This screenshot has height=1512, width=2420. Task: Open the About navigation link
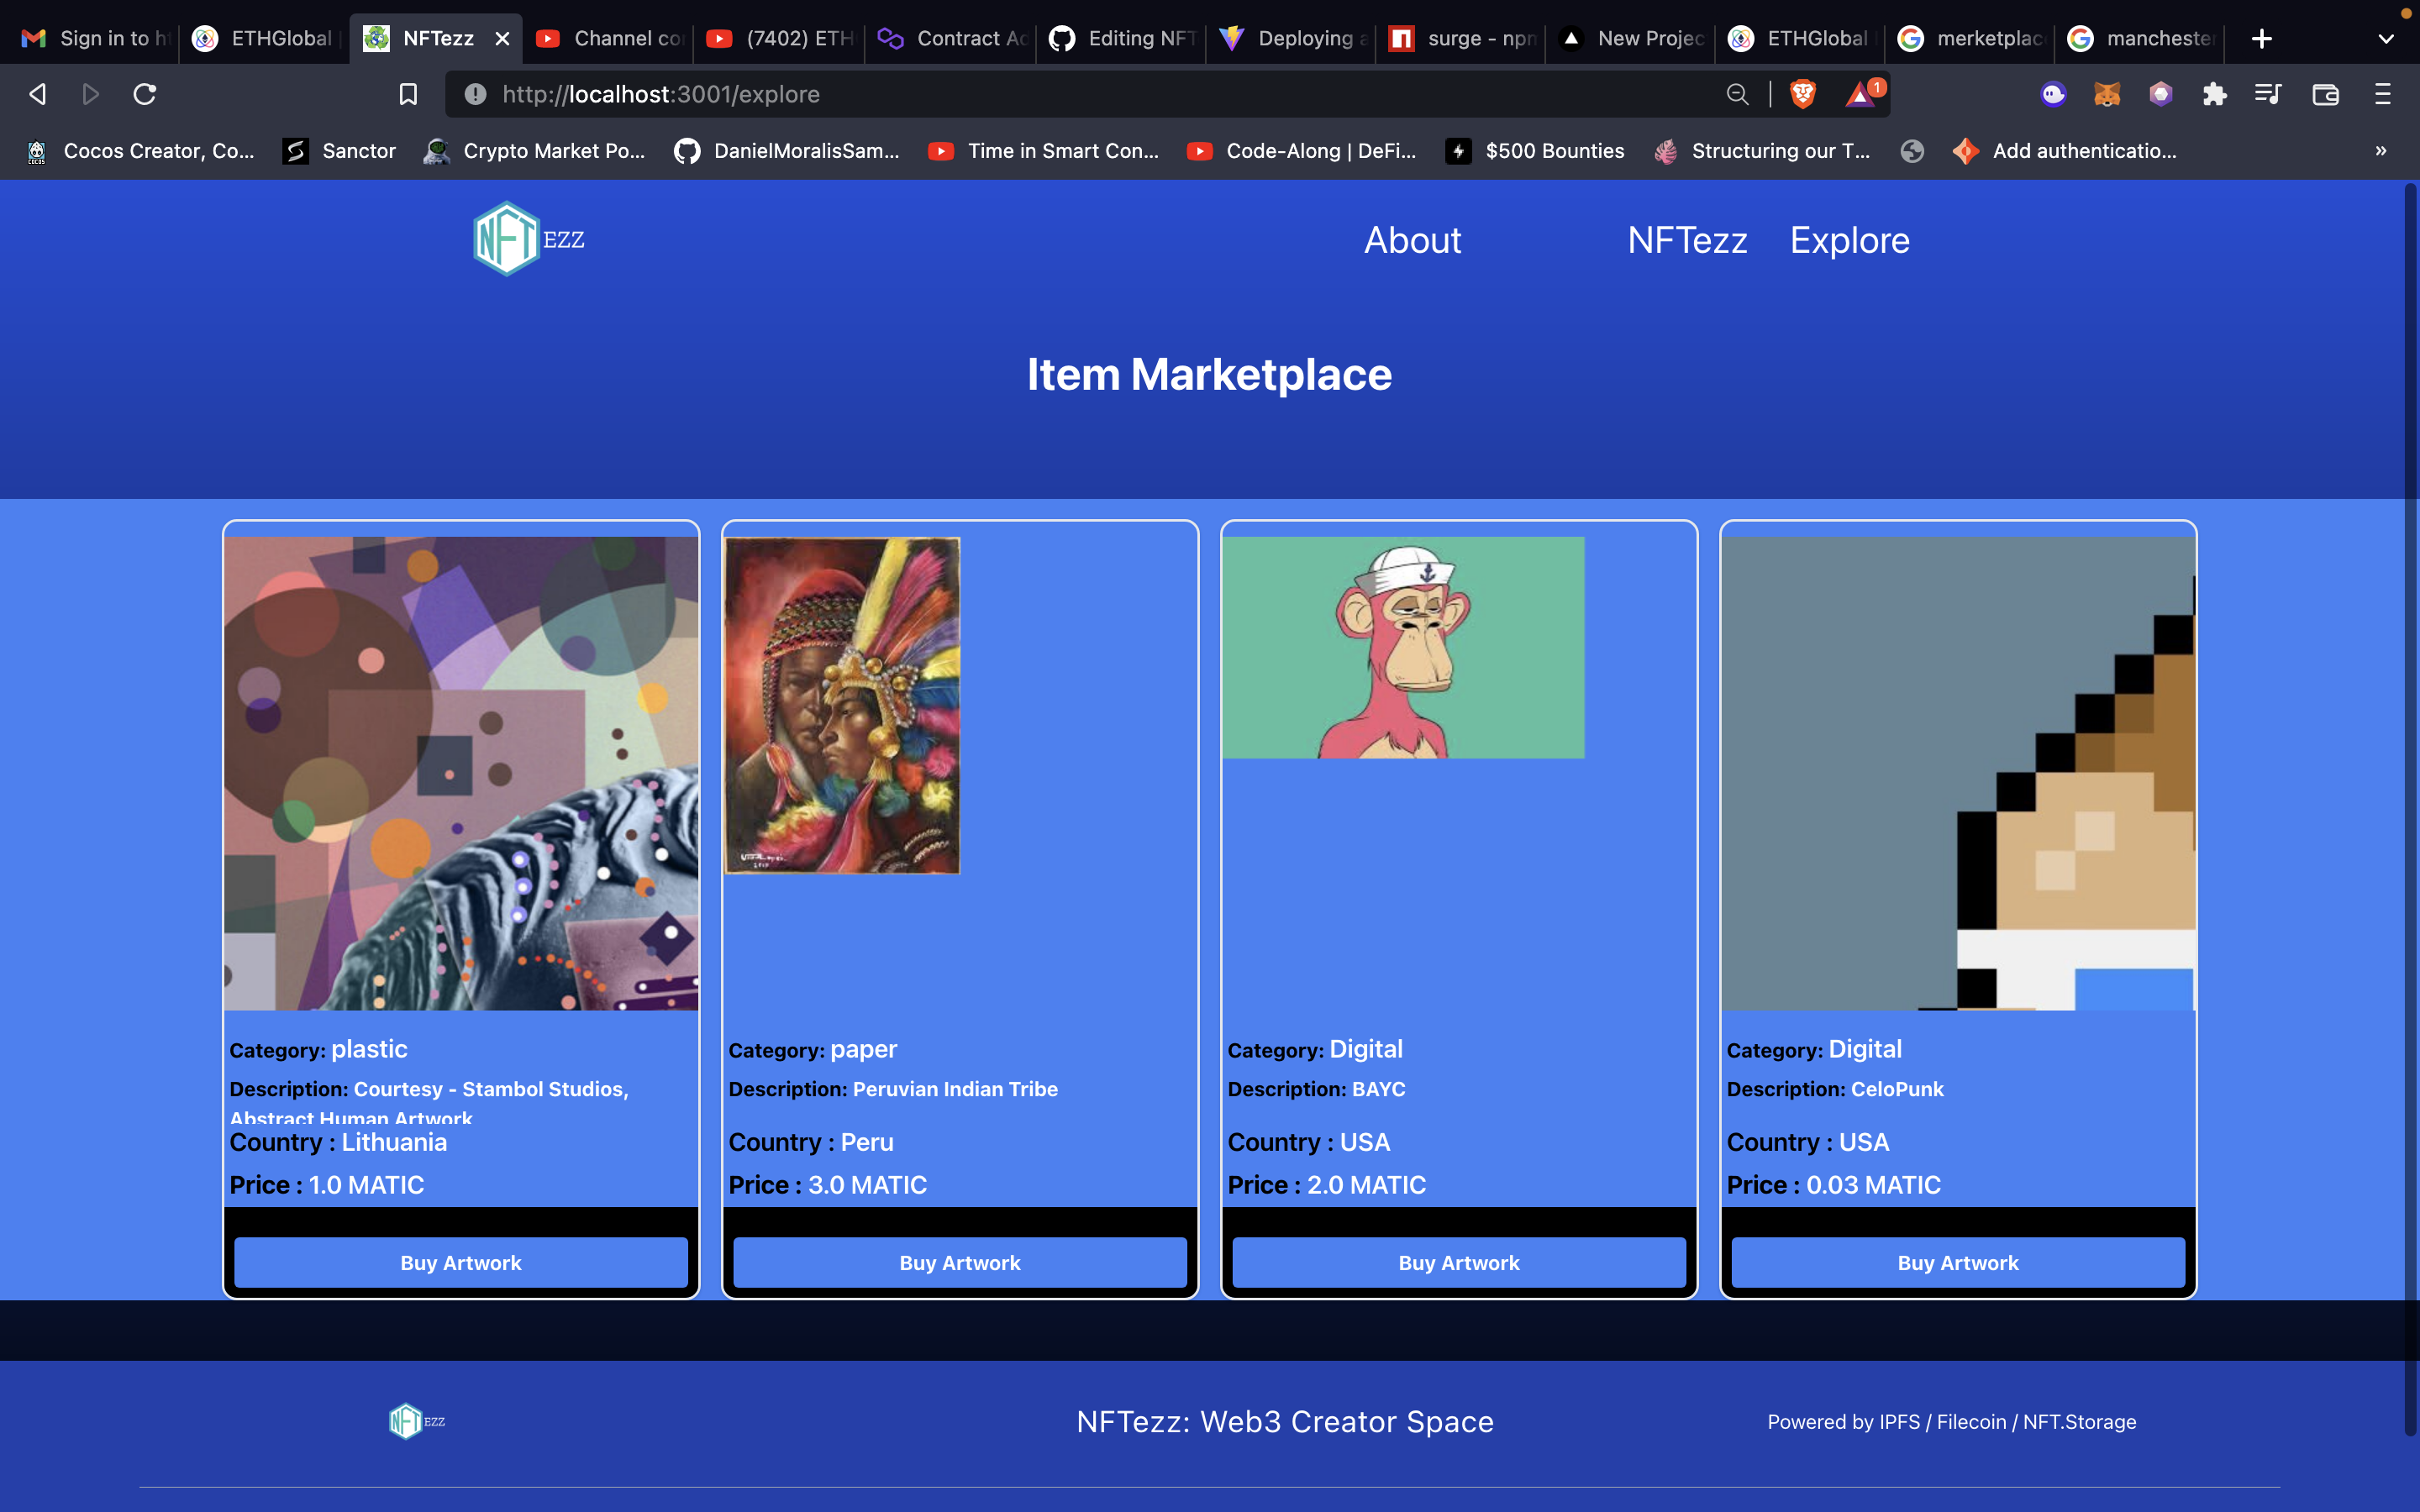coord(1412,240)
